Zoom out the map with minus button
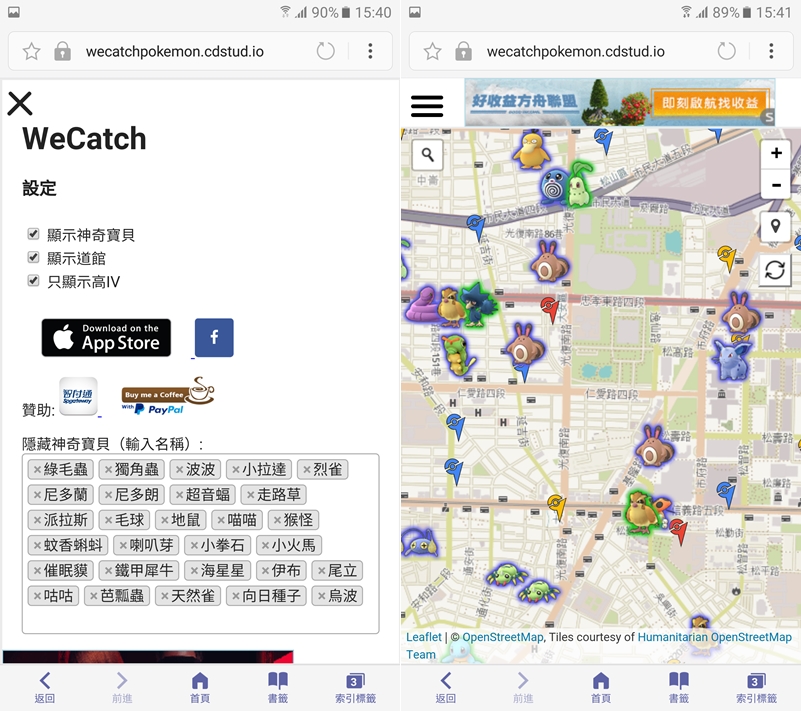Image resolution: width=801 pixels, height=711 pixels. click(776, 184)
